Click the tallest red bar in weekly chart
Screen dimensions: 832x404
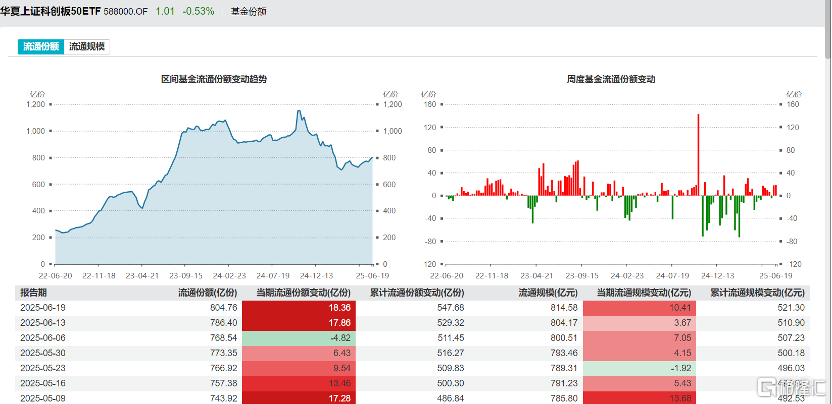pos(698,154)
